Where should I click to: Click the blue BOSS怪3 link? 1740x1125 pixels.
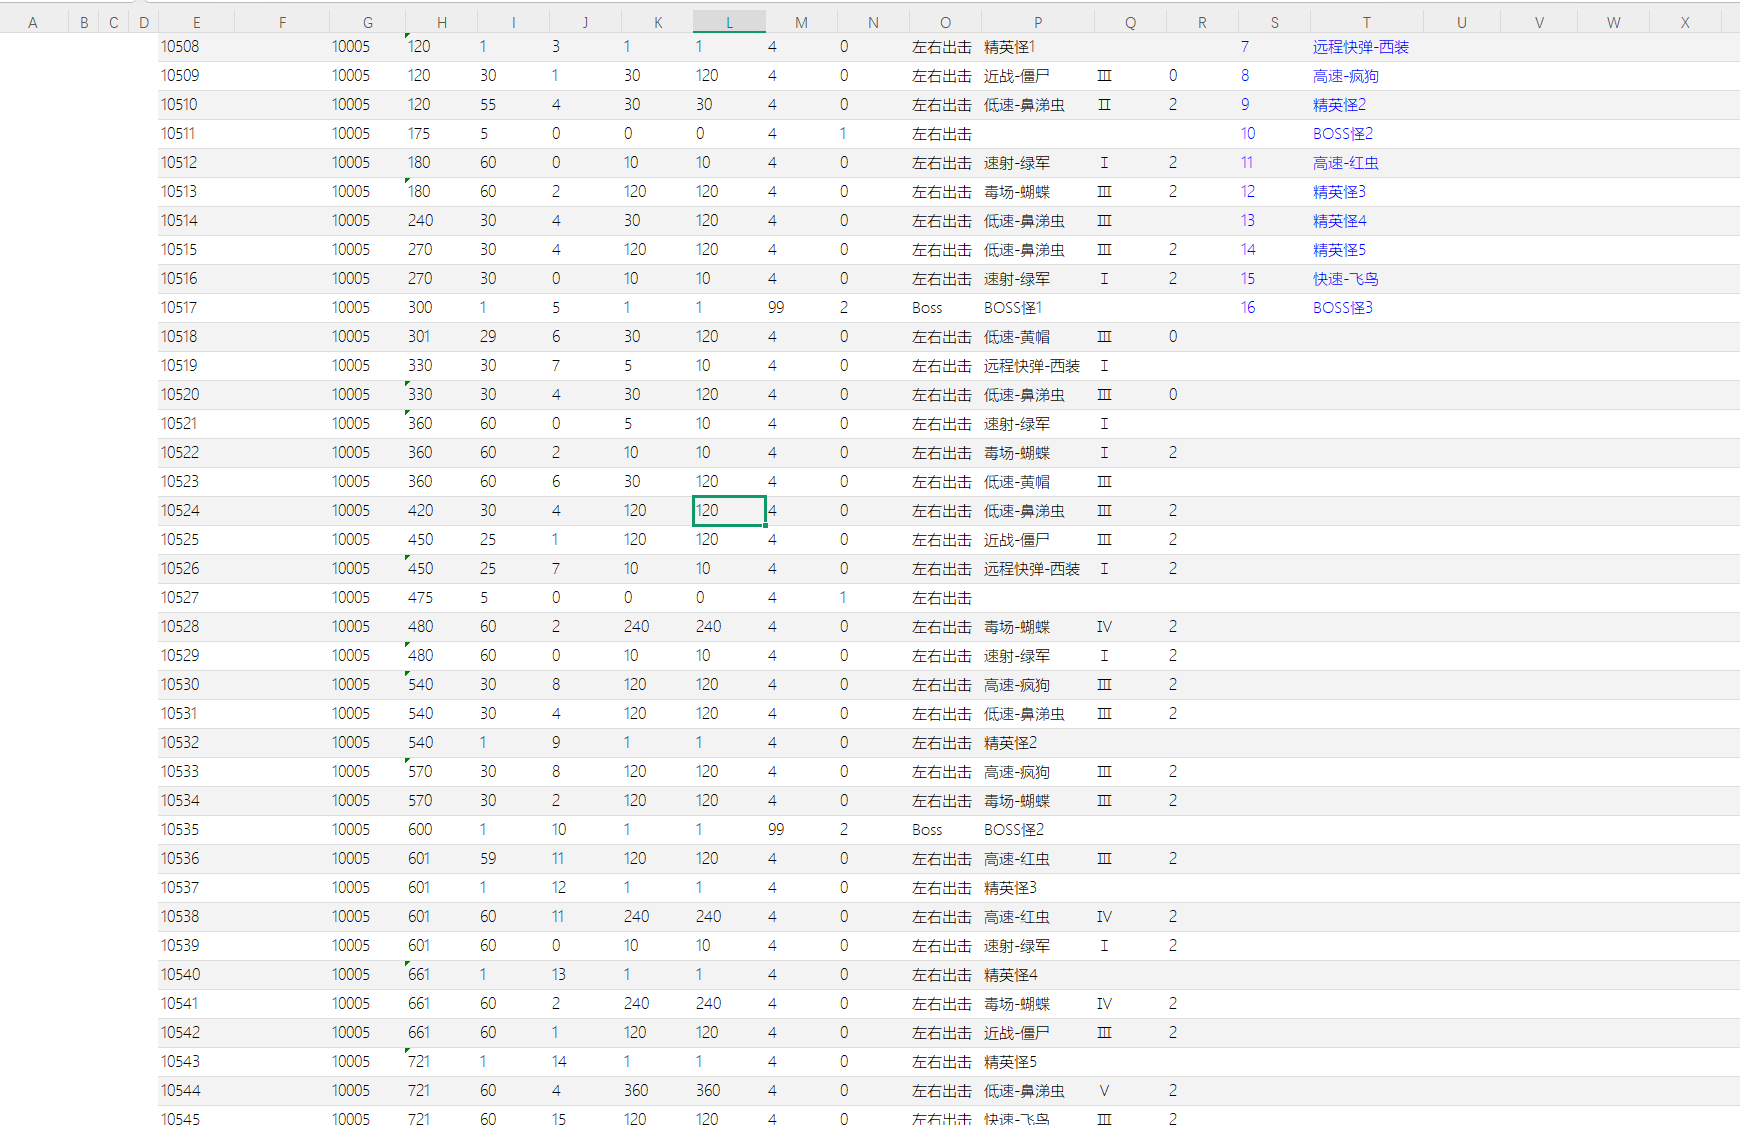[1342, 308]
